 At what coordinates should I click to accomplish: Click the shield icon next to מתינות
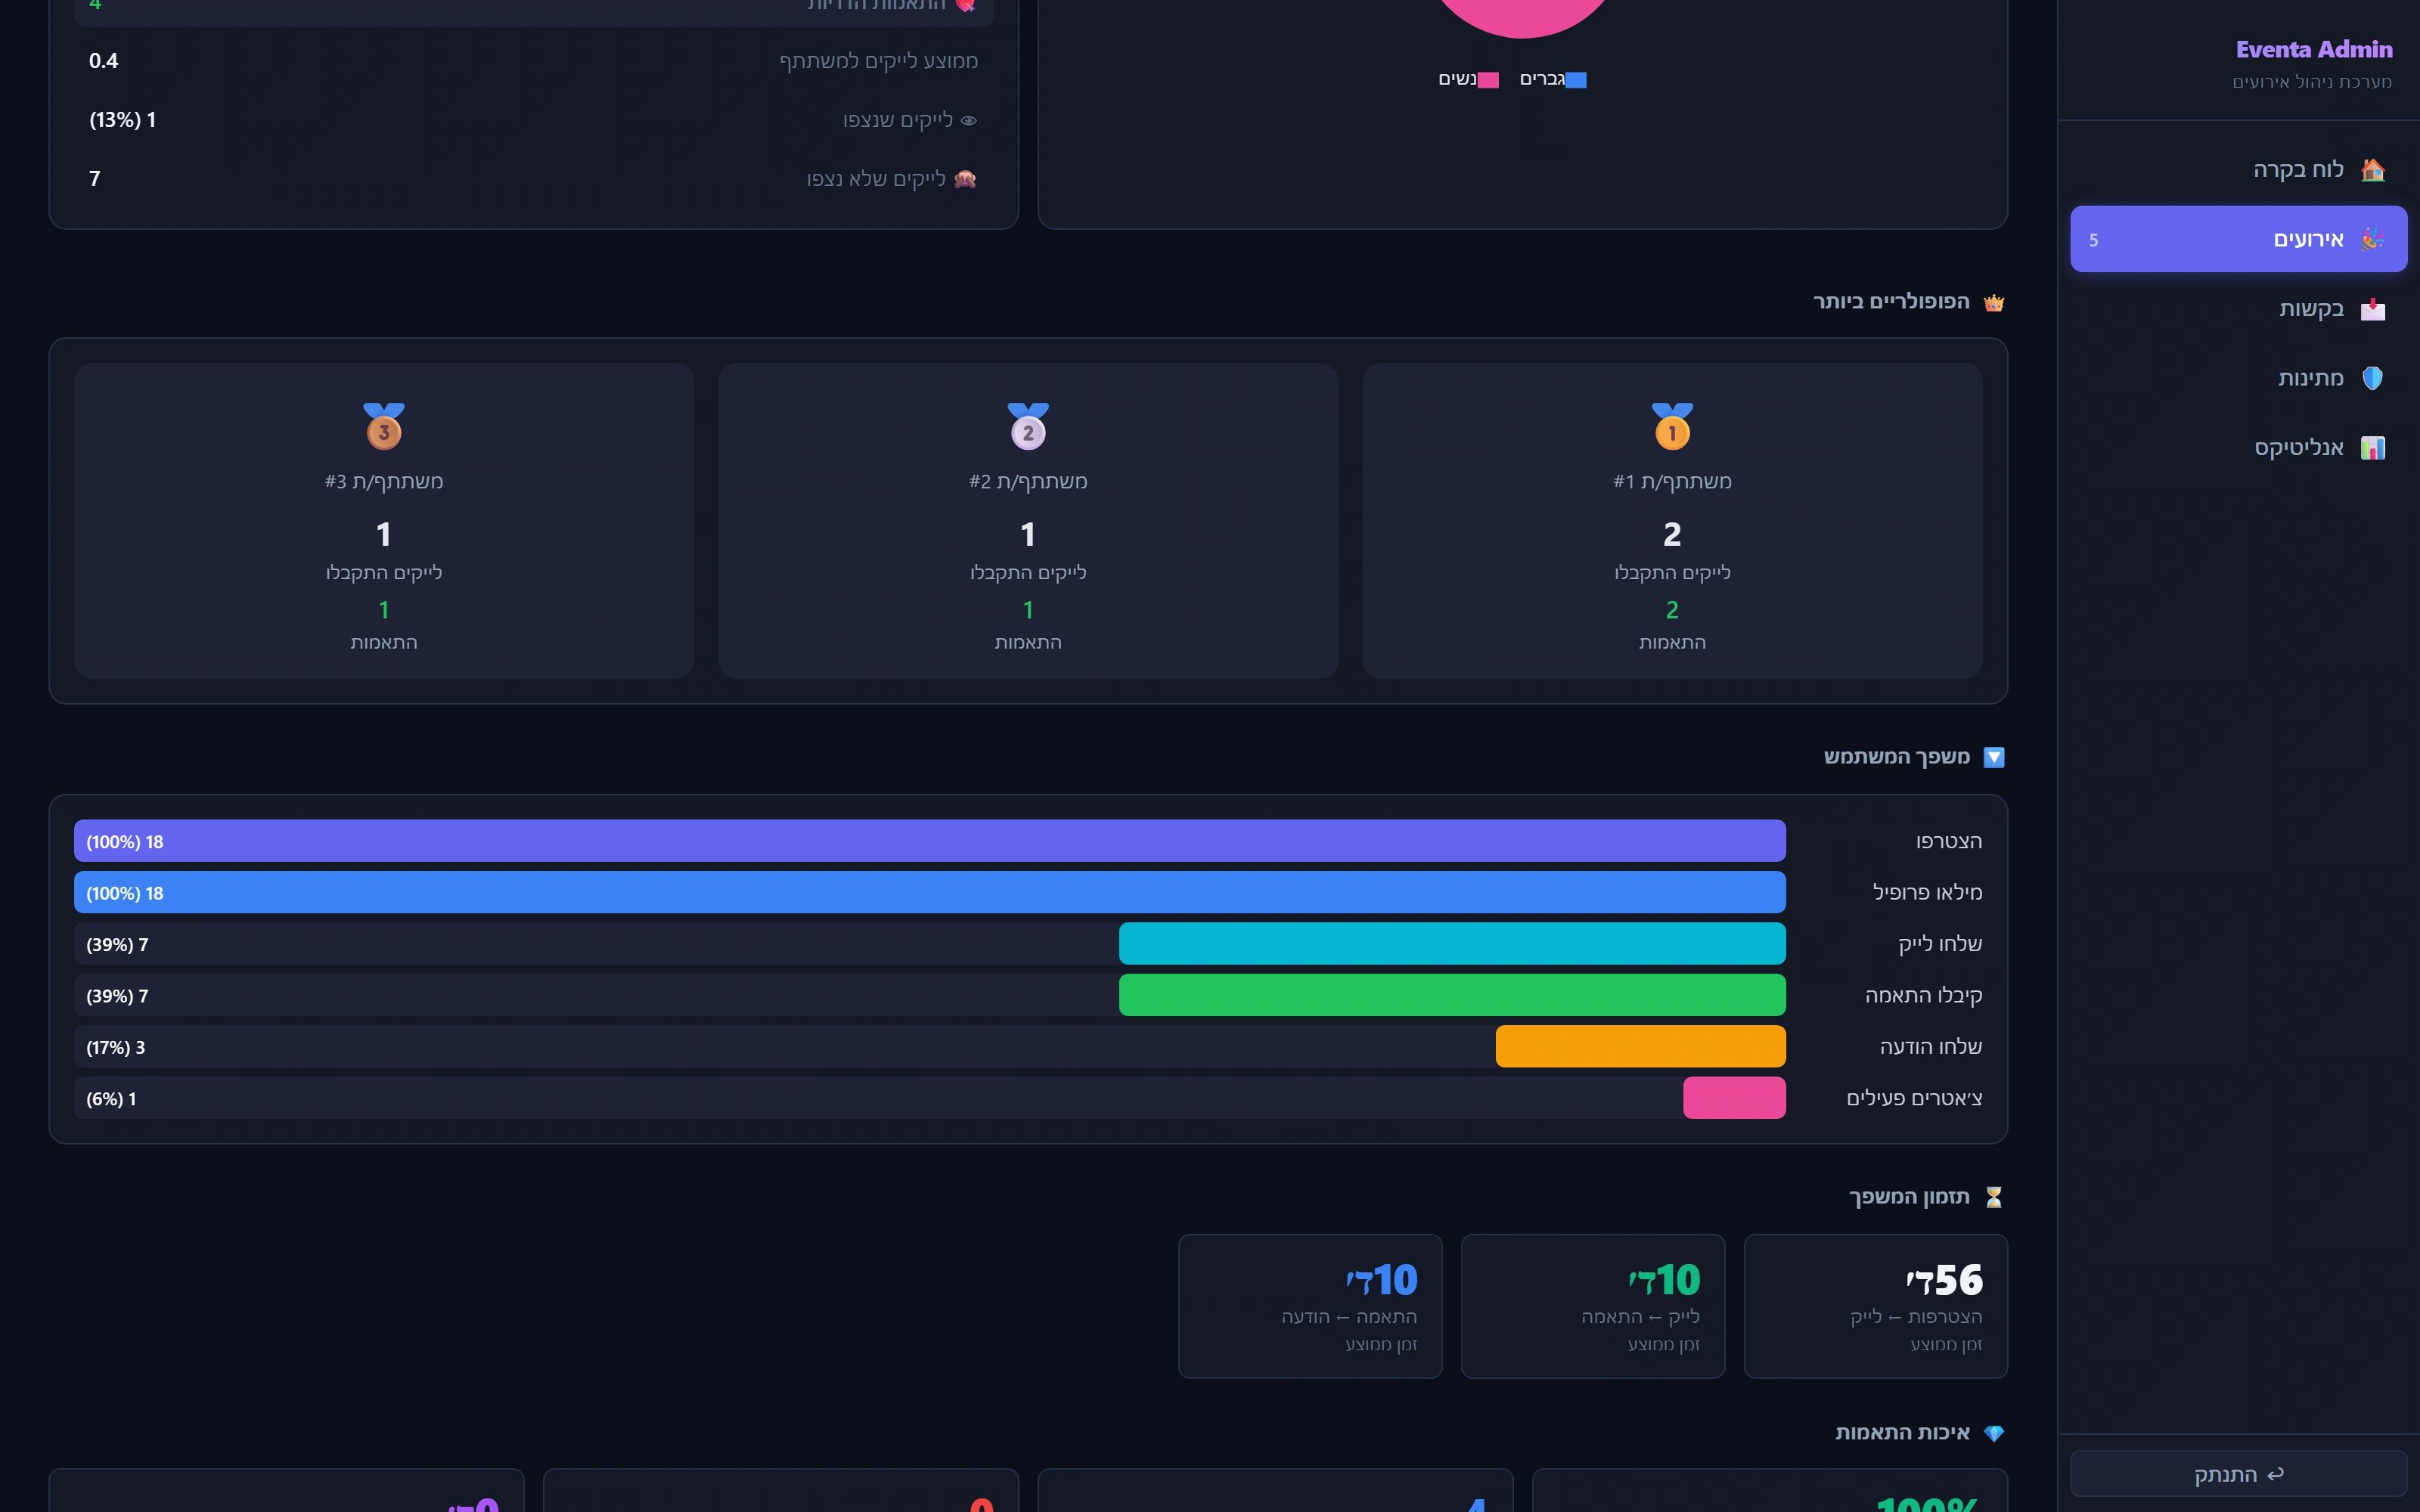[2373, 378]
